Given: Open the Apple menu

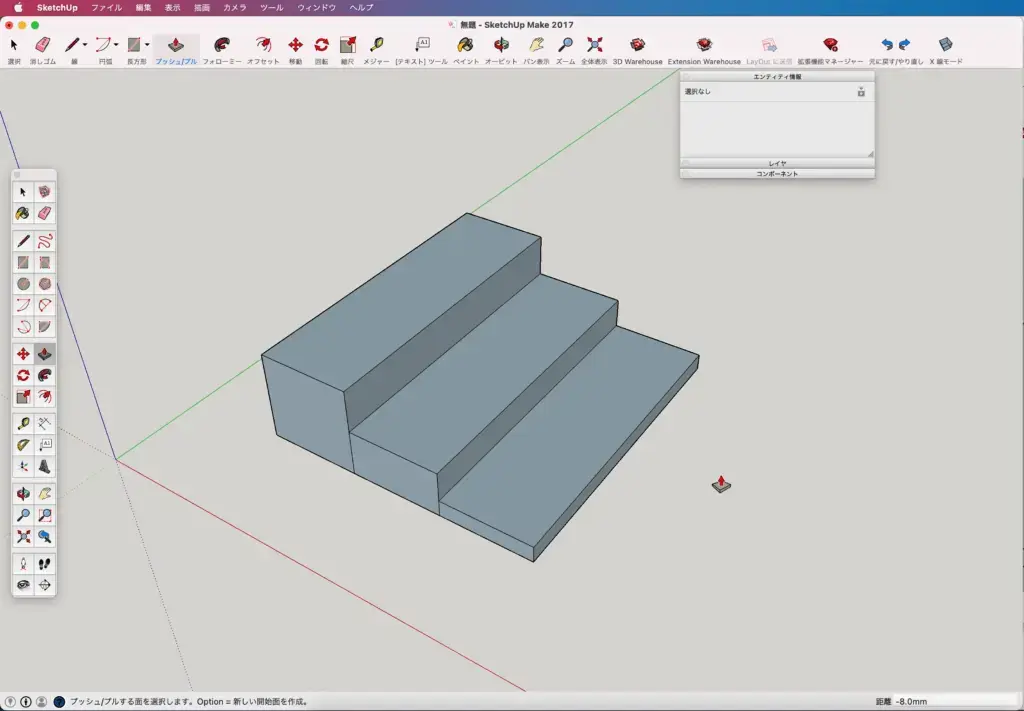Looking at the screenshot, I should coord(18,8).
